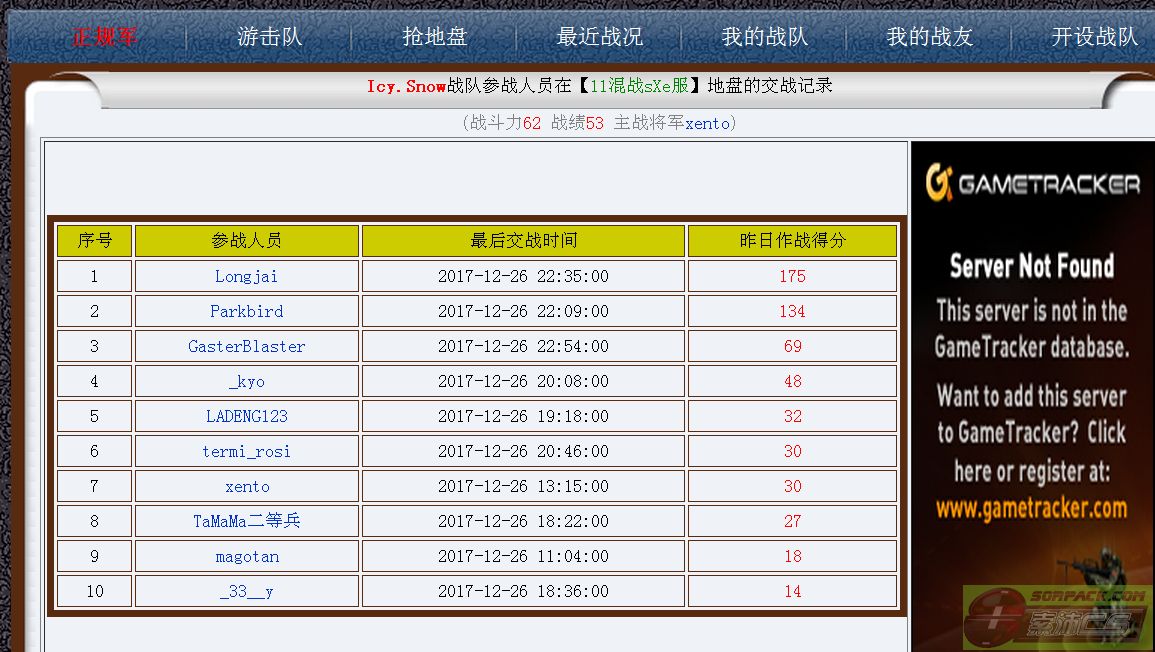Image resolution: width=1155 pixels, height=652 pixels.
Task: Click general xento in the subtitle
Action: (x=707, y=123)
